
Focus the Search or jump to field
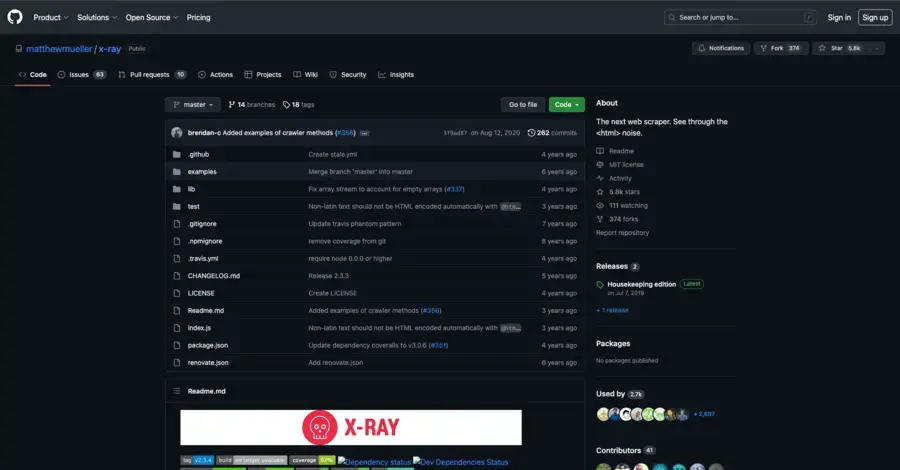click(x=740, y=17)
